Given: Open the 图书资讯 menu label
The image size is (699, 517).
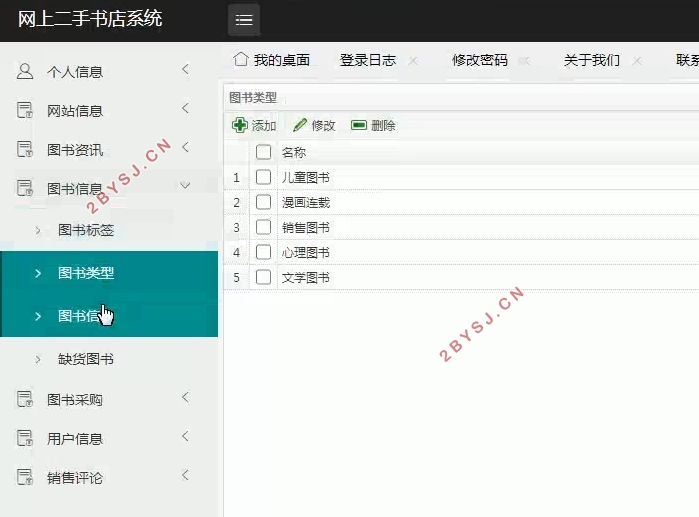Looking at the screenshot, I should coord(75,150).
